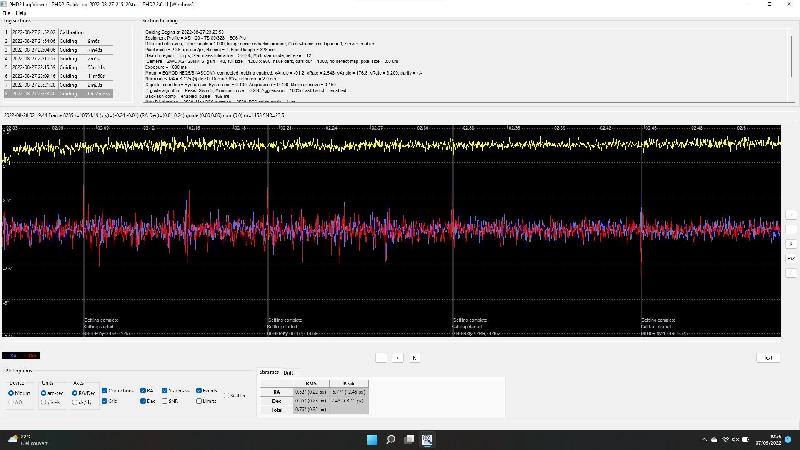Click the vertical zoom in button
The width and height of the screenshot is (800, 450).
click(791, 215)
